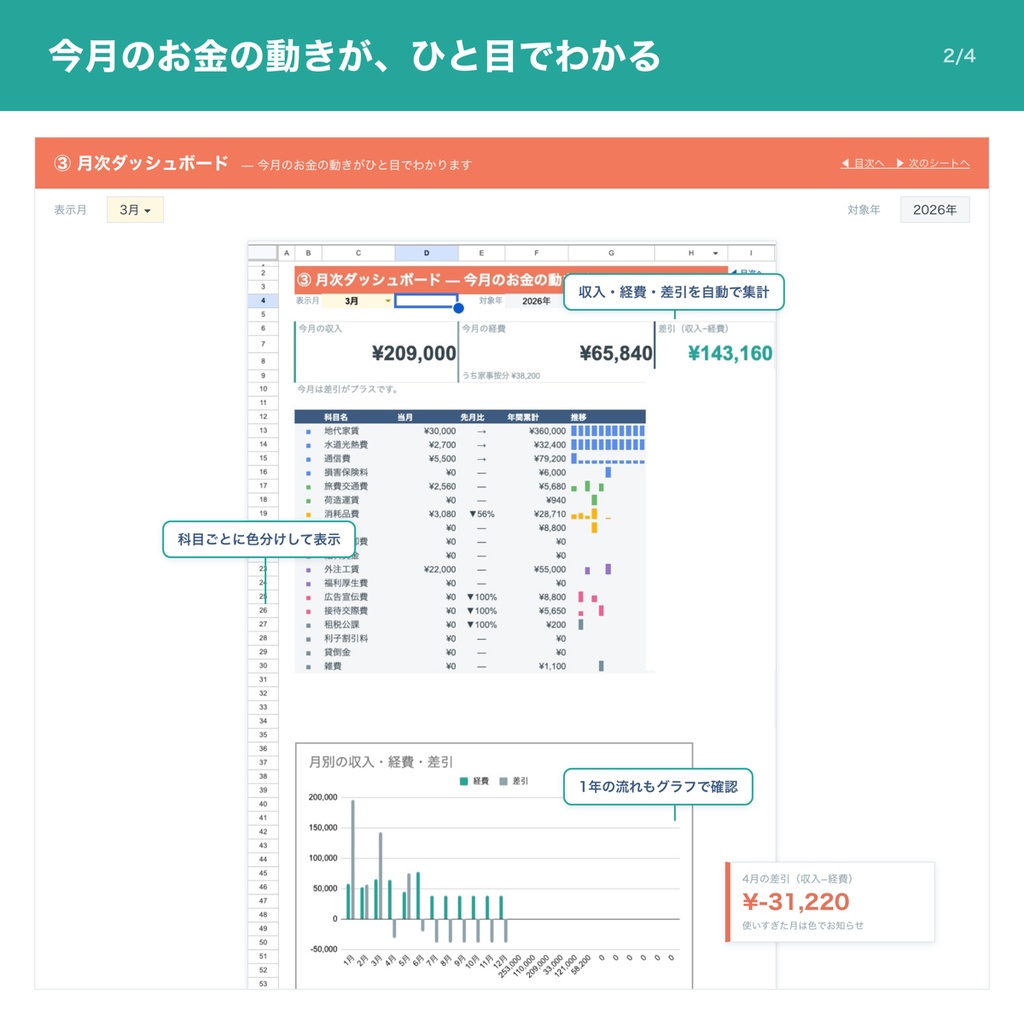
Task: Click the 経費 legend swatch in the chart
Action: click(464, 781)
